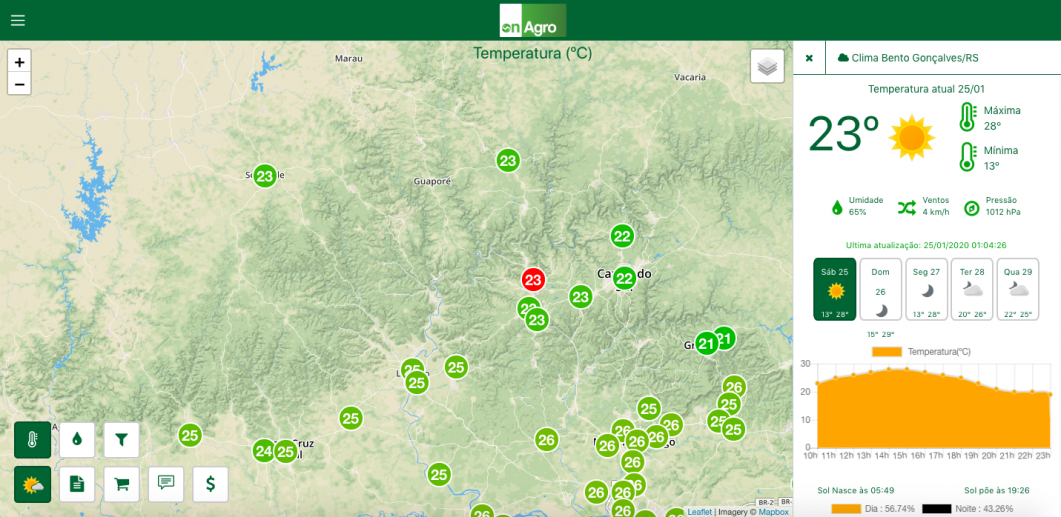The width and height of the screenshot is (1061, 517).
Task: Select the Ter 28 forecast day
Action: [x=972, y=289]
